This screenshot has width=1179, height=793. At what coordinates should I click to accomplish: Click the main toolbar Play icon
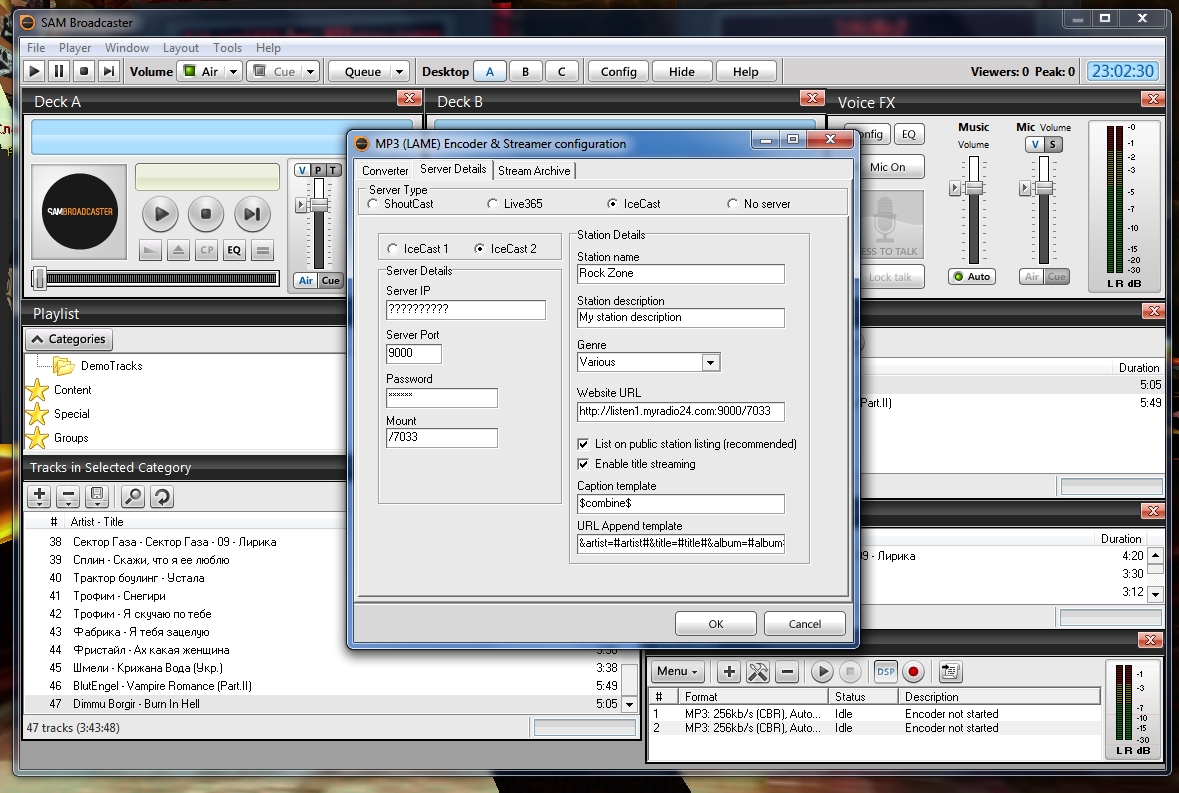point(34,71)
